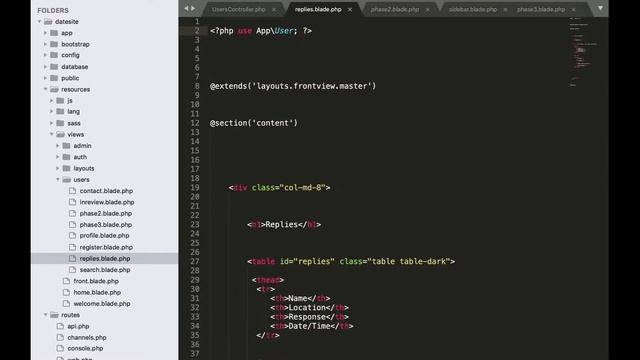Click the Location table header code
640x360 pixels.
[x=309, y=307]
